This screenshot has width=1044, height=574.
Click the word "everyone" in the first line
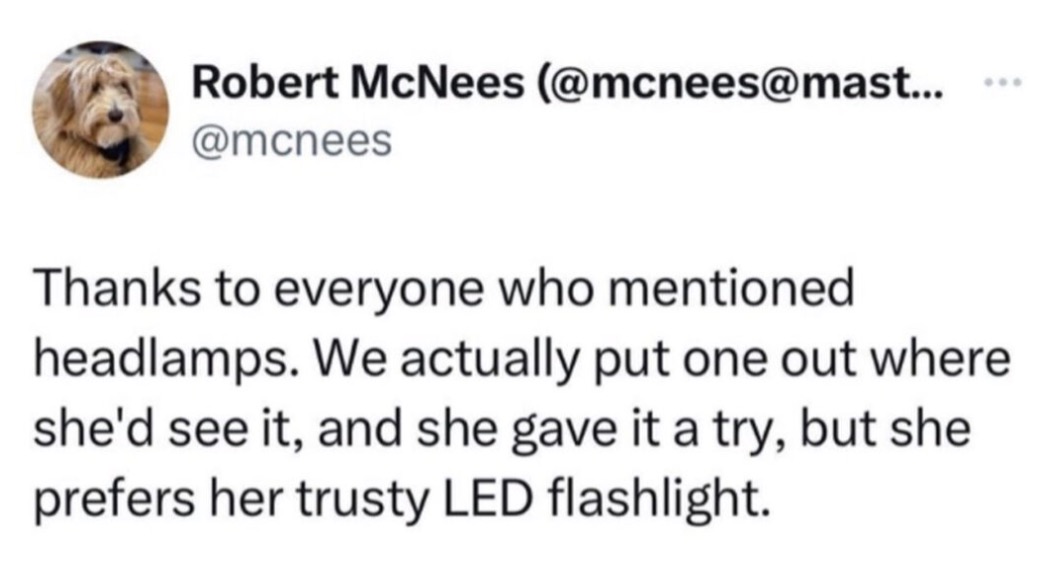coord(372,289)
